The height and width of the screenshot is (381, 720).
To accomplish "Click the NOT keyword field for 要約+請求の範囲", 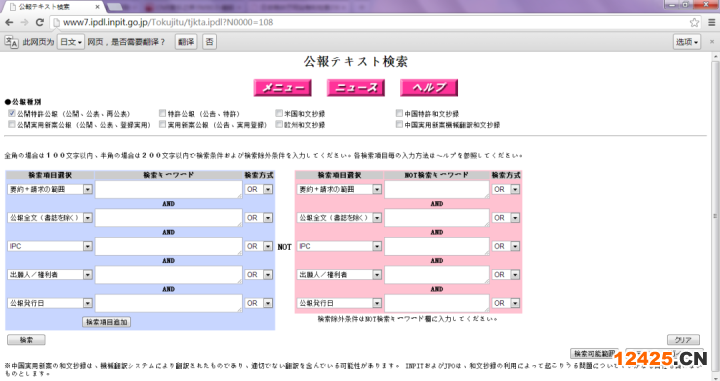I will click(x=437, y=189).
